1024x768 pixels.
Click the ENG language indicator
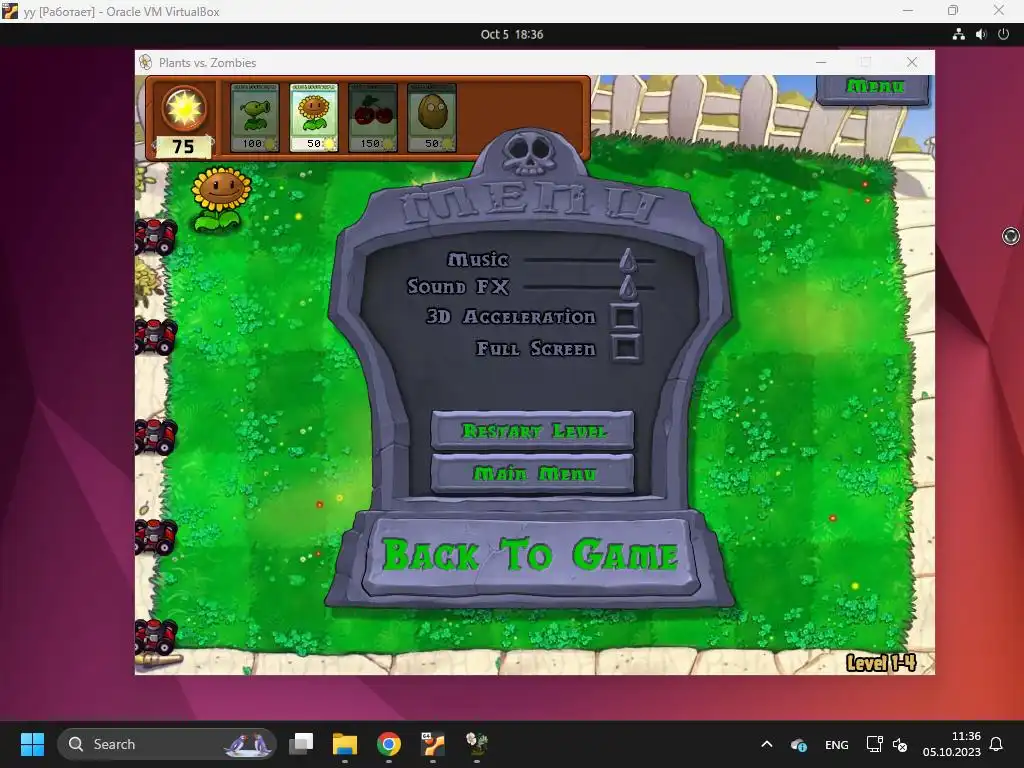coord(837,744)
